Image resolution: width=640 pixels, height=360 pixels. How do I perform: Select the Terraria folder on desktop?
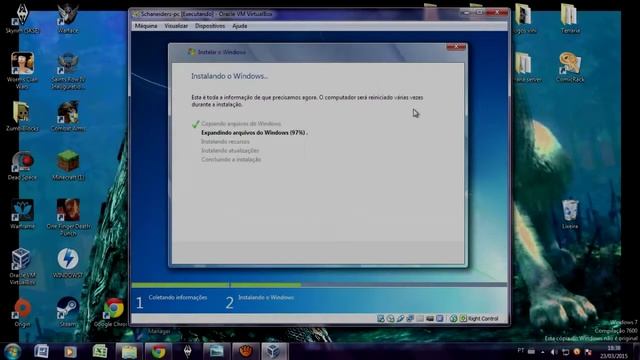point(570,19)
